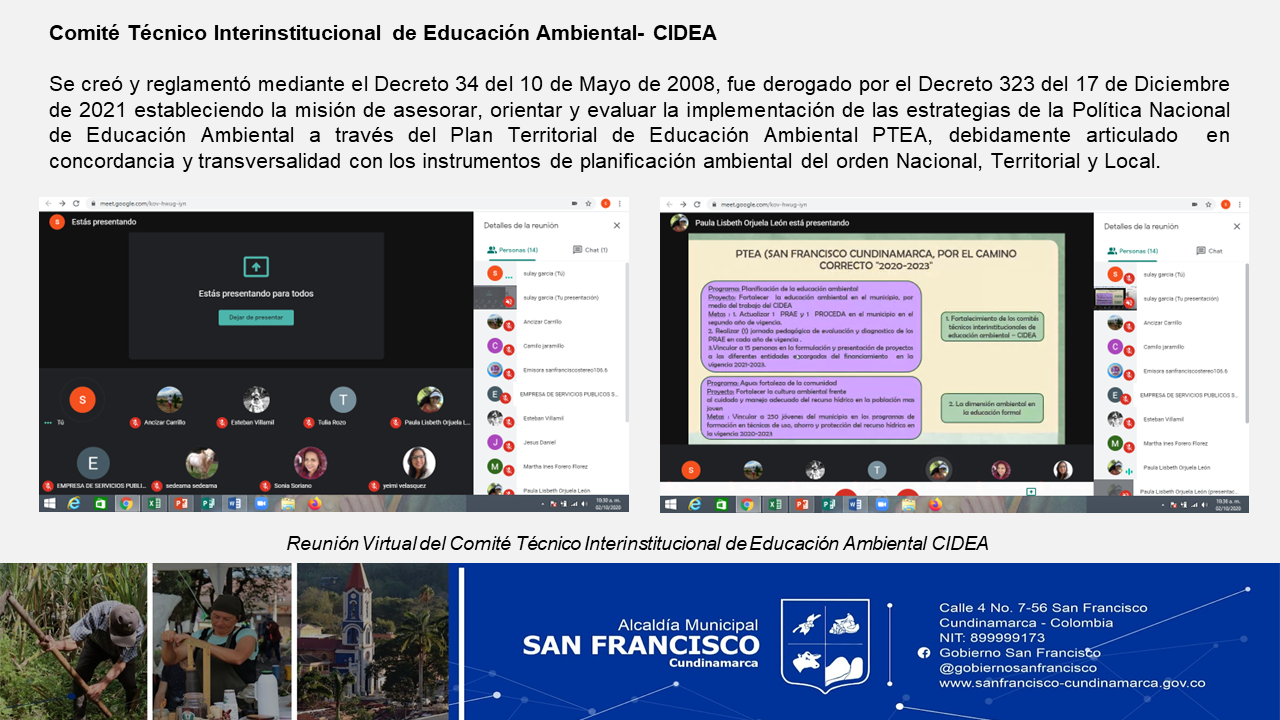Open Chrome three-dot menu in PTEA slide window
Viewport: 1280px width, 720px height.
coord(1240,203)
